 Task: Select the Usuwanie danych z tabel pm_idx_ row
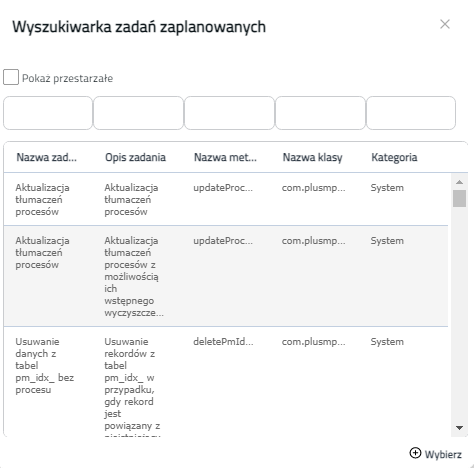pos(226,382)
